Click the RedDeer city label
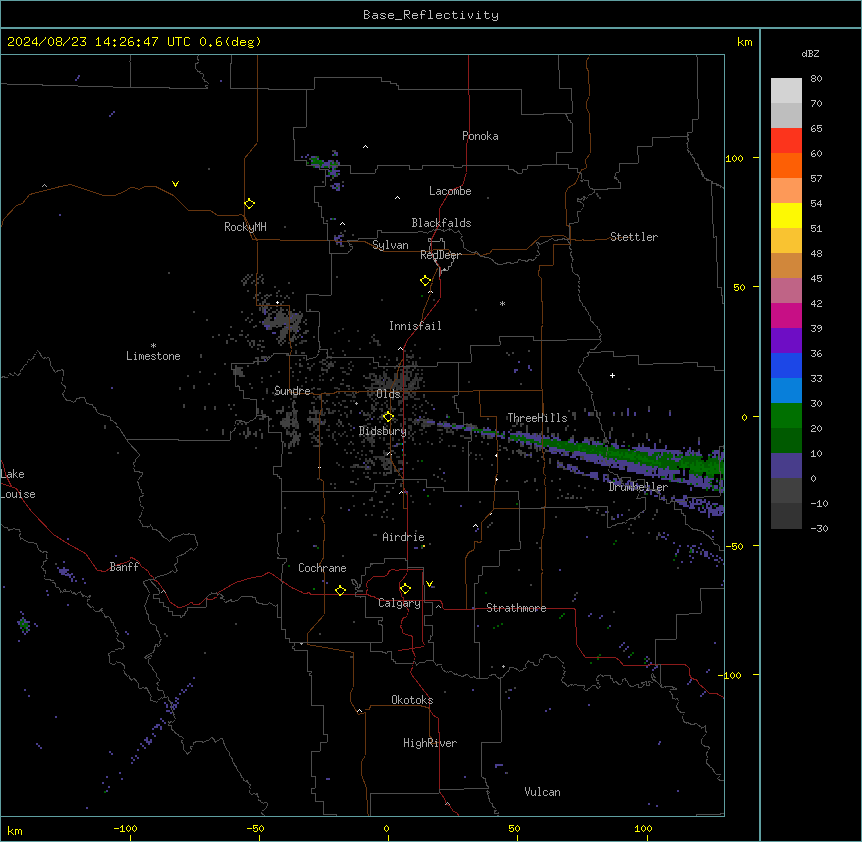This screenshot has height=842, width=862. tap(440, 255)
